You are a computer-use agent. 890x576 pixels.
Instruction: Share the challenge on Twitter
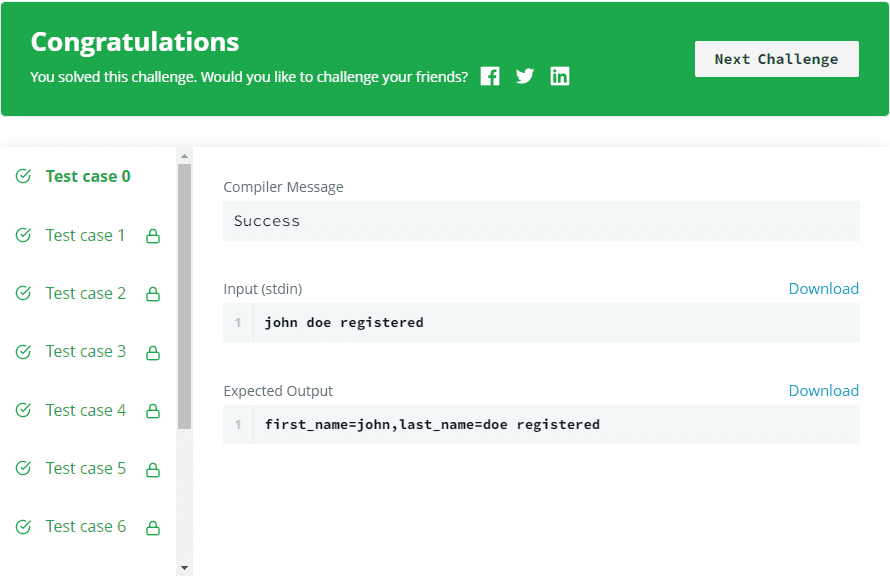(x=525, y=76)
